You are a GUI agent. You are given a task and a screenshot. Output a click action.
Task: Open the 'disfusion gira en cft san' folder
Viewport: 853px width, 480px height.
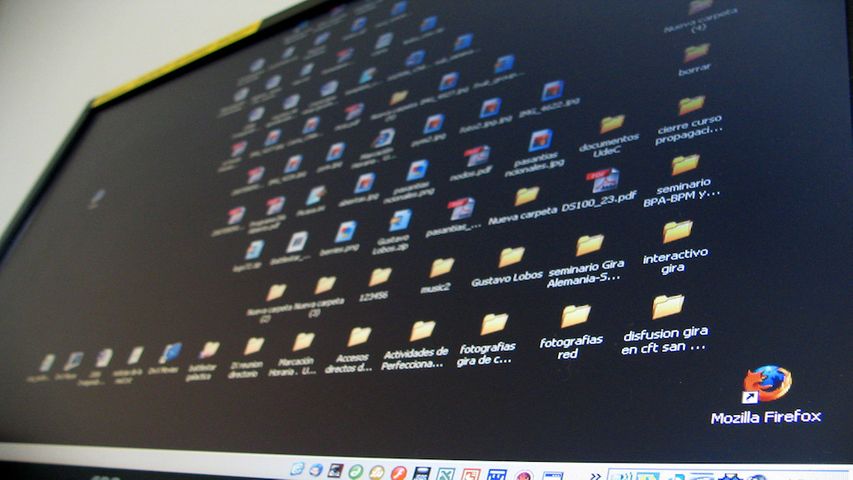(667, 307)
